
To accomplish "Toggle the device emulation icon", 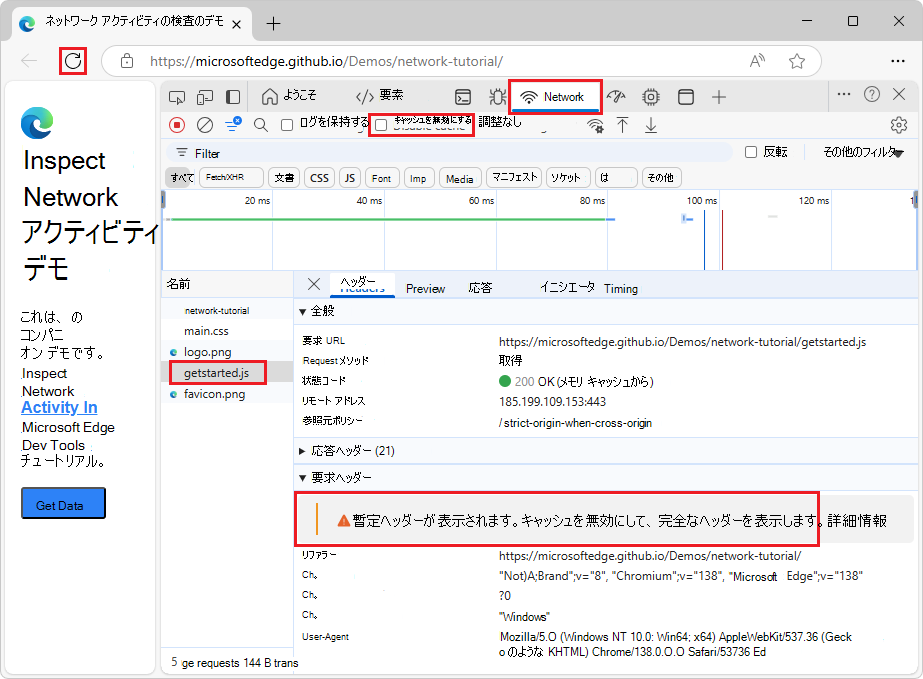I will coord(205,96).
